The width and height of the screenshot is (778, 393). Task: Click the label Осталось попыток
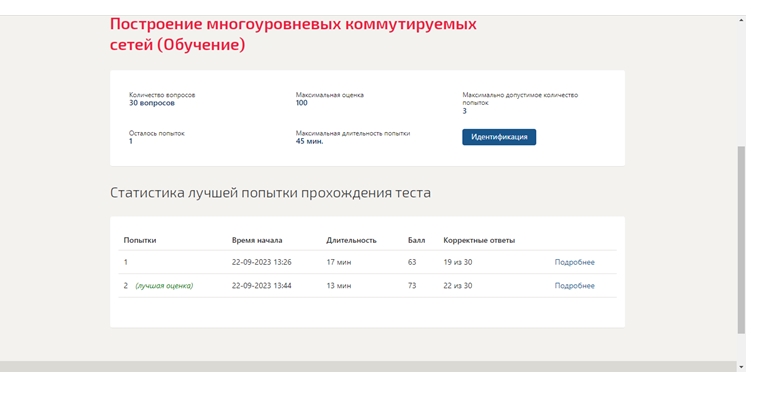tap(156, 133)
